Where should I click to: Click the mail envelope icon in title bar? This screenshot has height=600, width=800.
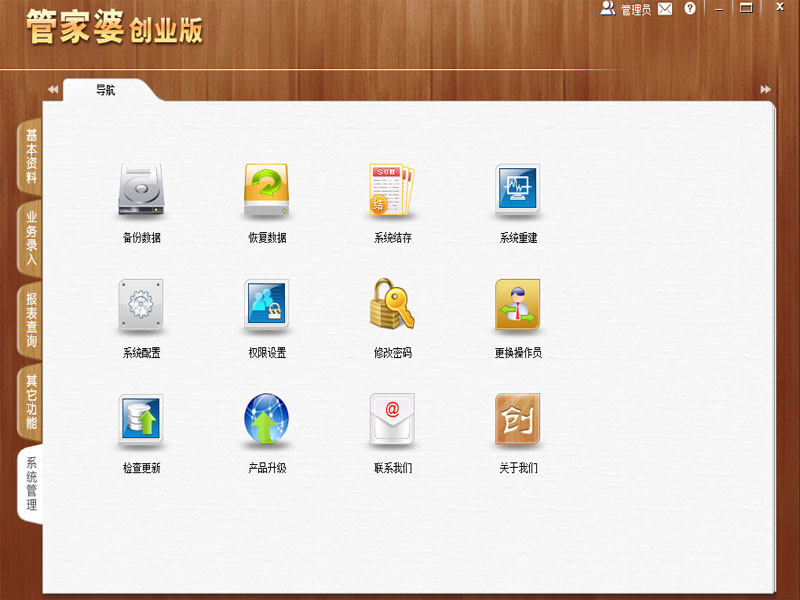click(665, 9)
